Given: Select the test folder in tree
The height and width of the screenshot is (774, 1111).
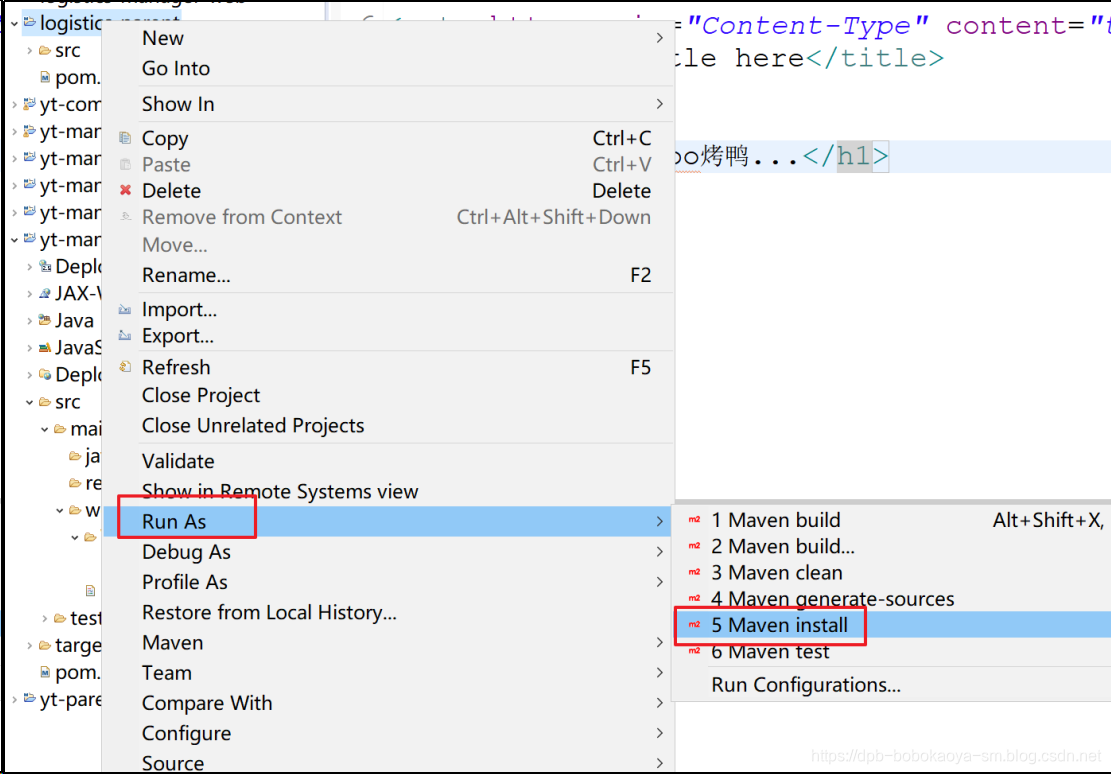Looking at the screenshot, I should 86,619.
